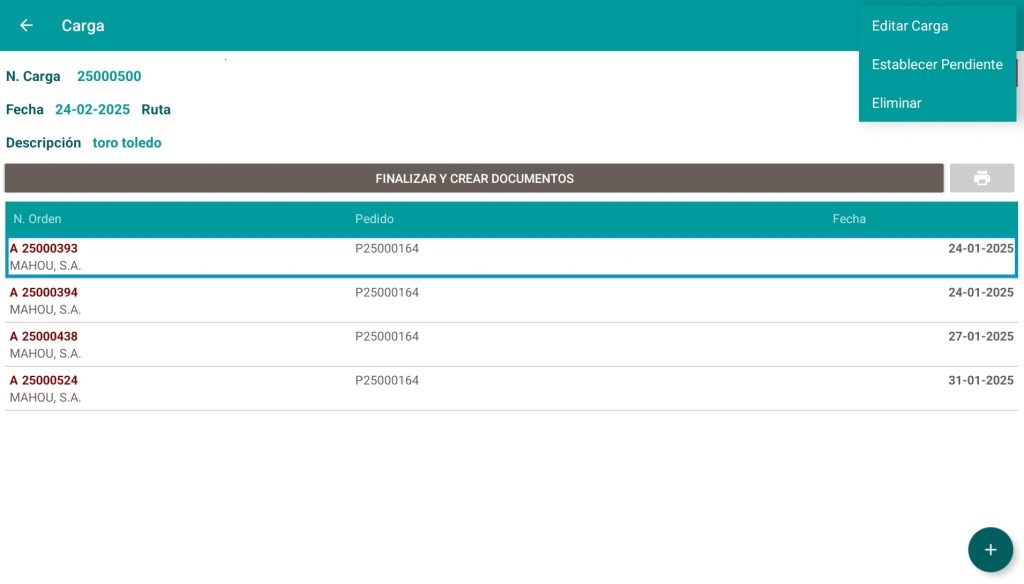Click the N. Orden column header
The image size is (1024, 584).
tap(37, 219)
